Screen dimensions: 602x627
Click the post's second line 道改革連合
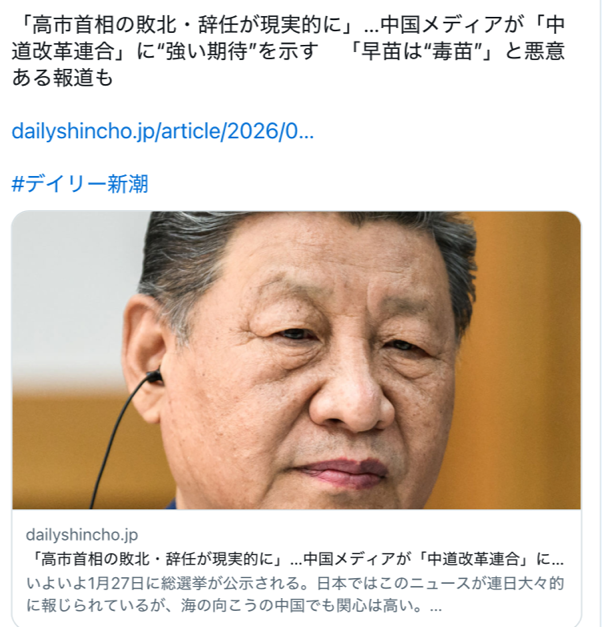[x=288, y=51]
